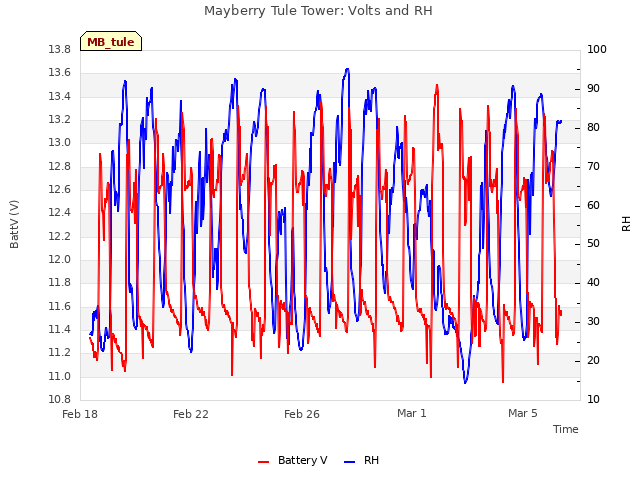Click the 12.4 voltage tick label
The image size is (640, 480).
click(x=59, y=213)
